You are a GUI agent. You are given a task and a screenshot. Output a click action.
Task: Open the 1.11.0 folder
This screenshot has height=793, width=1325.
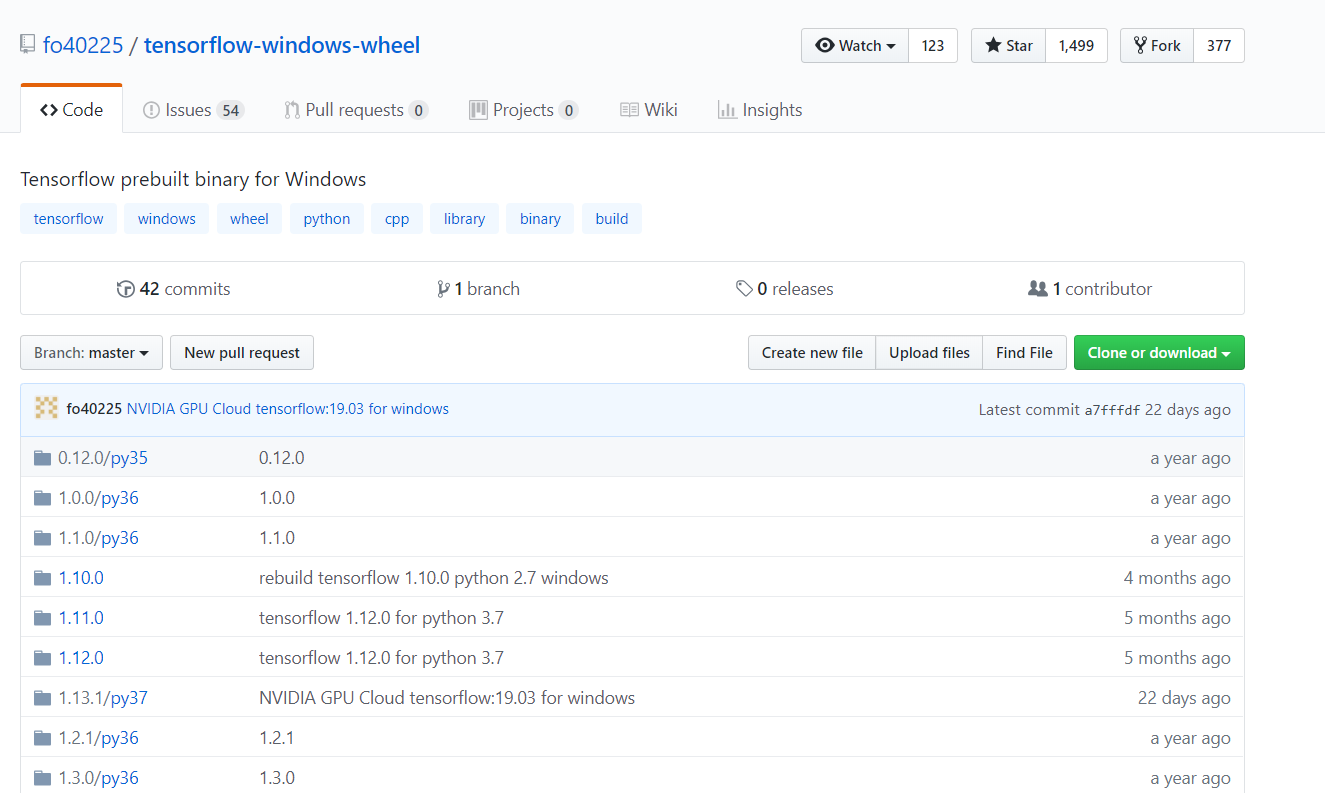[x=81, y=618]
